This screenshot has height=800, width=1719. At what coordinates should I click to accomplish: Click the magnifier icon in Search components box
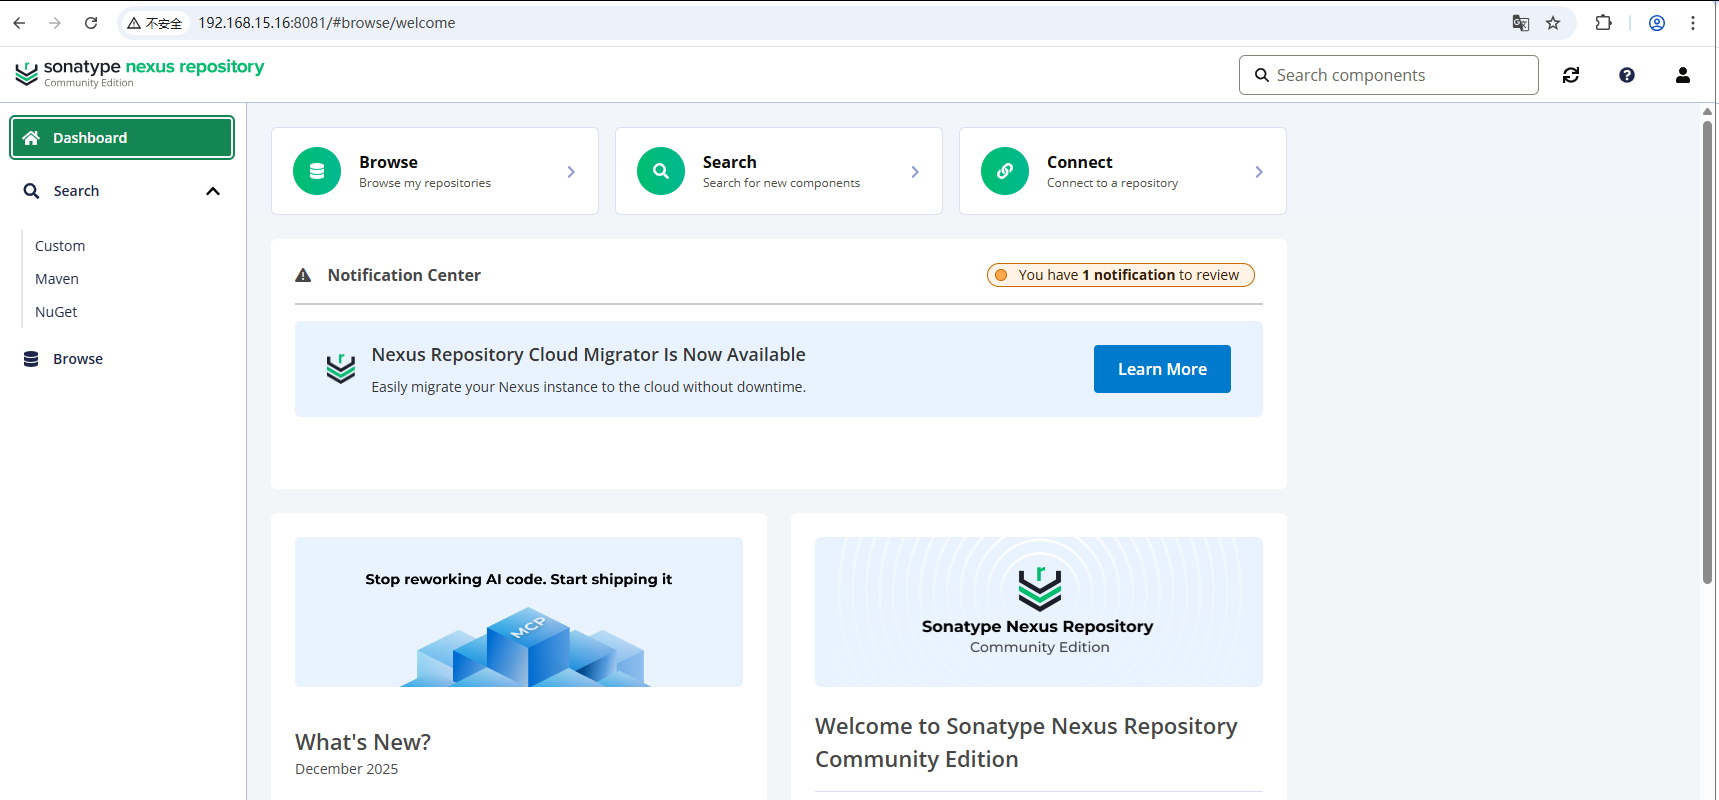pyautogui.click(x=1262, y=75)
